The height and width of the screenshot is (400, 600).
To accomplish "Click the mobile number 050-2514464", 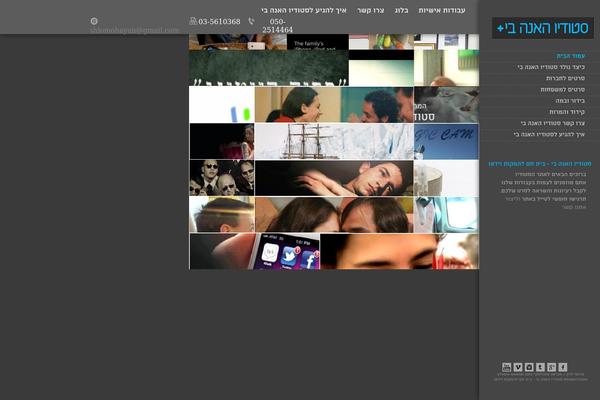I will click(x=277, y=26).
